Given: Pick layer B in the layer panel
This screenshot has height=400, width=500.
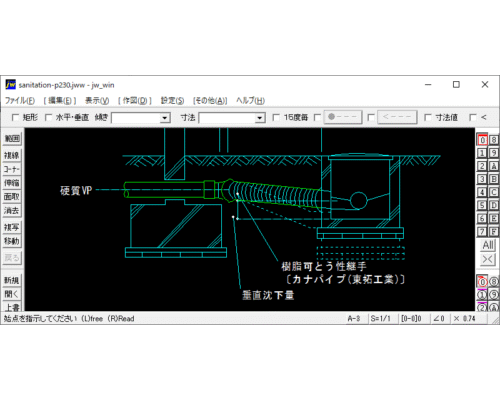Looking at the screenshot, I should [494, 179].
